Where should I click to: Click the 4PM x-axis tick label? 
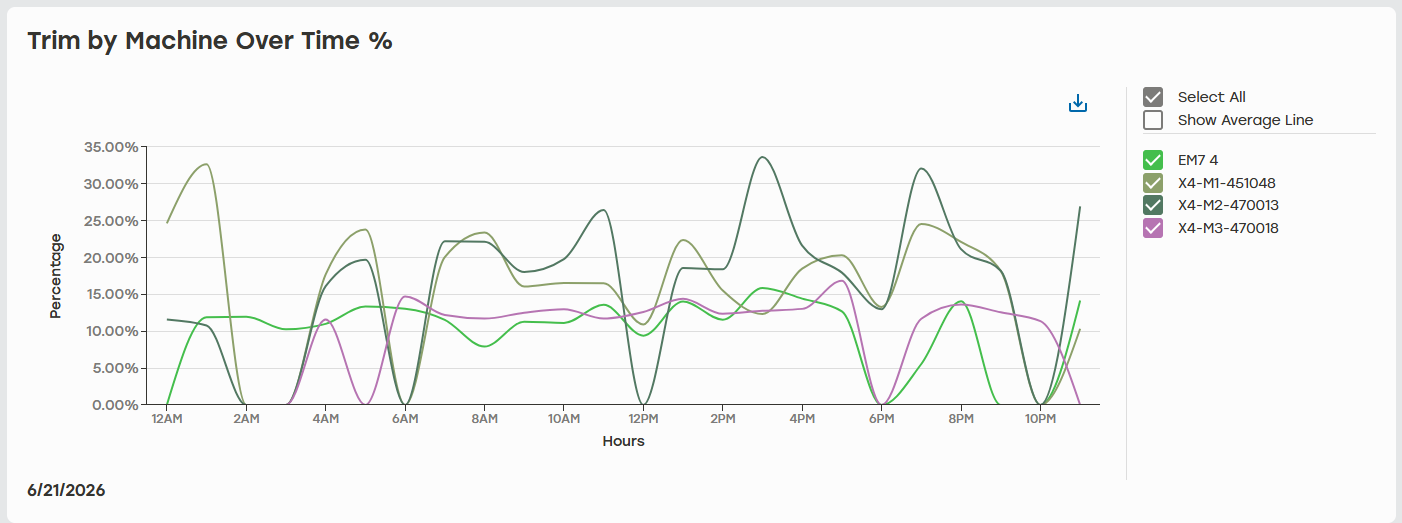pyautogui.click(x=802, y=418)
